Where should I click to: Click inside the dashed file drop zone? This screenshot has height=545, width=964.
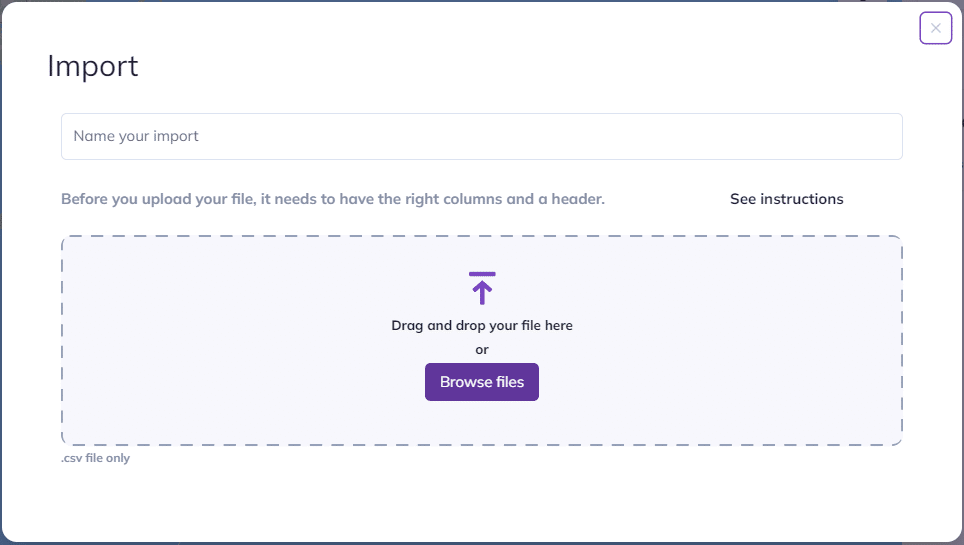click(x=481, y=340)
